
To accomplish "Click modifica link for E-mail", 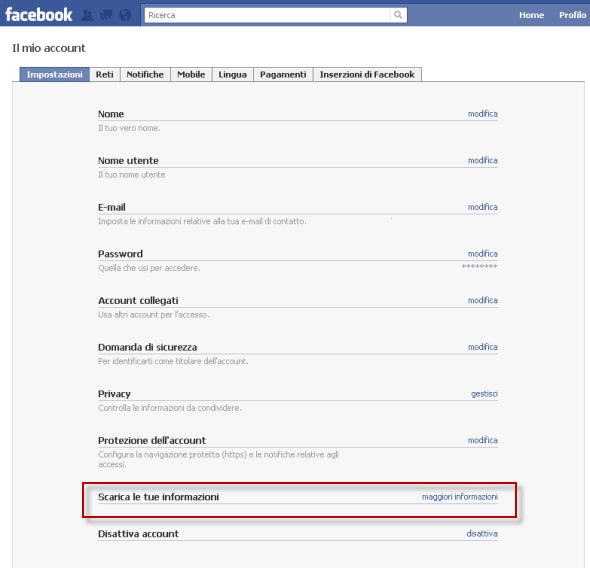I will pos(482,207).
